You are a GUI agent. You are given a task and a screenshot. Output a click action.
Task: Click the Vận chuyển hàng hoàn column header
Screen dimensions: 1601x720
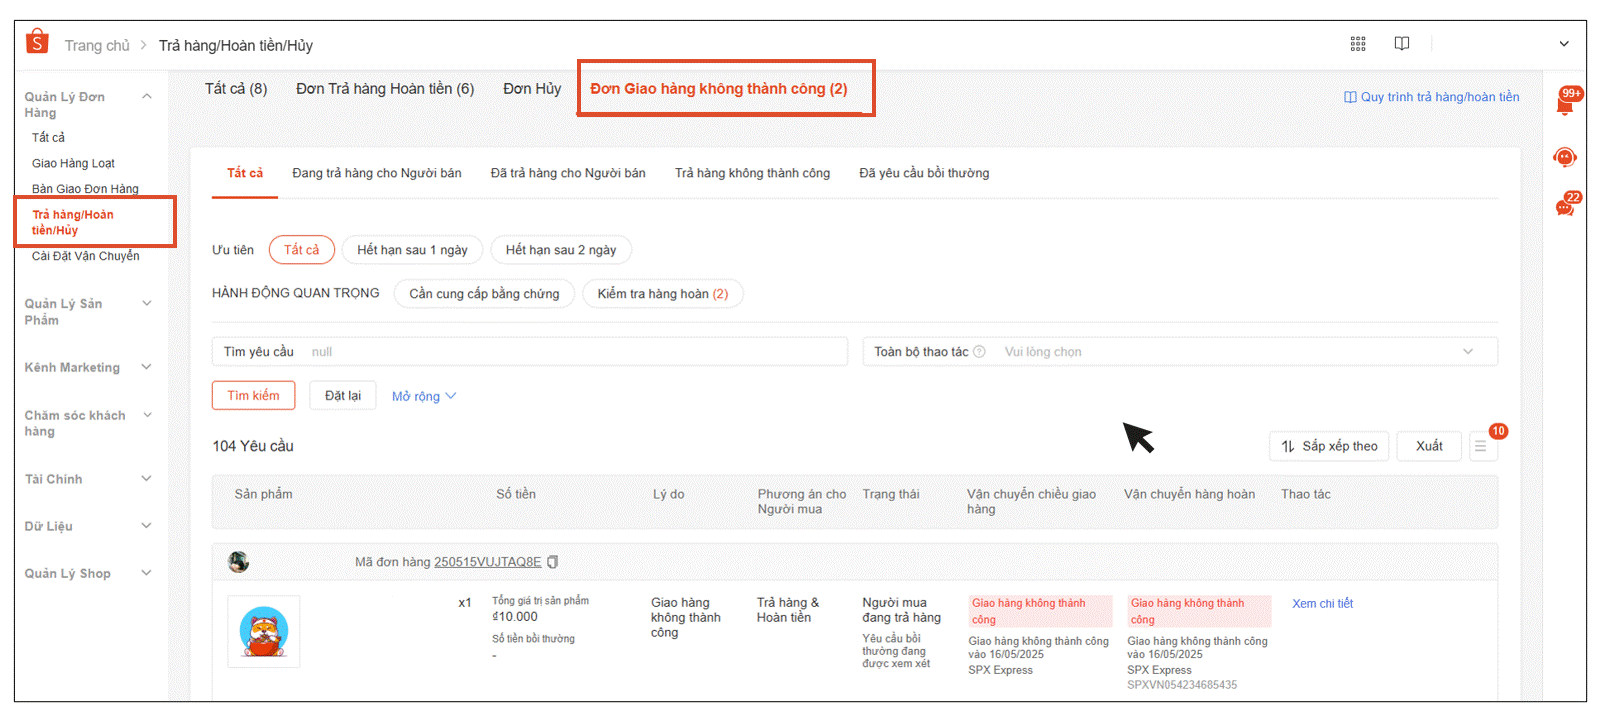[x=1189, y=494]
